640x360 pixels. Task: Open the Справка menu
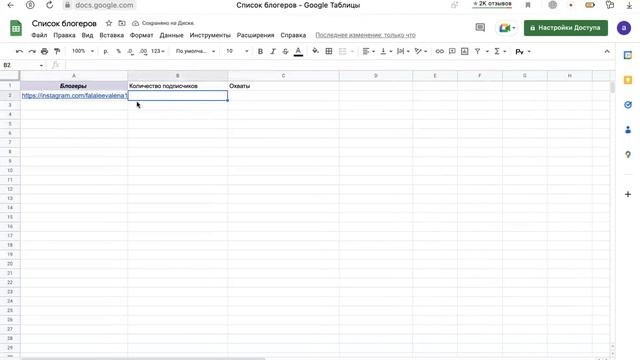pyautogui.click(x=293, y=35)
